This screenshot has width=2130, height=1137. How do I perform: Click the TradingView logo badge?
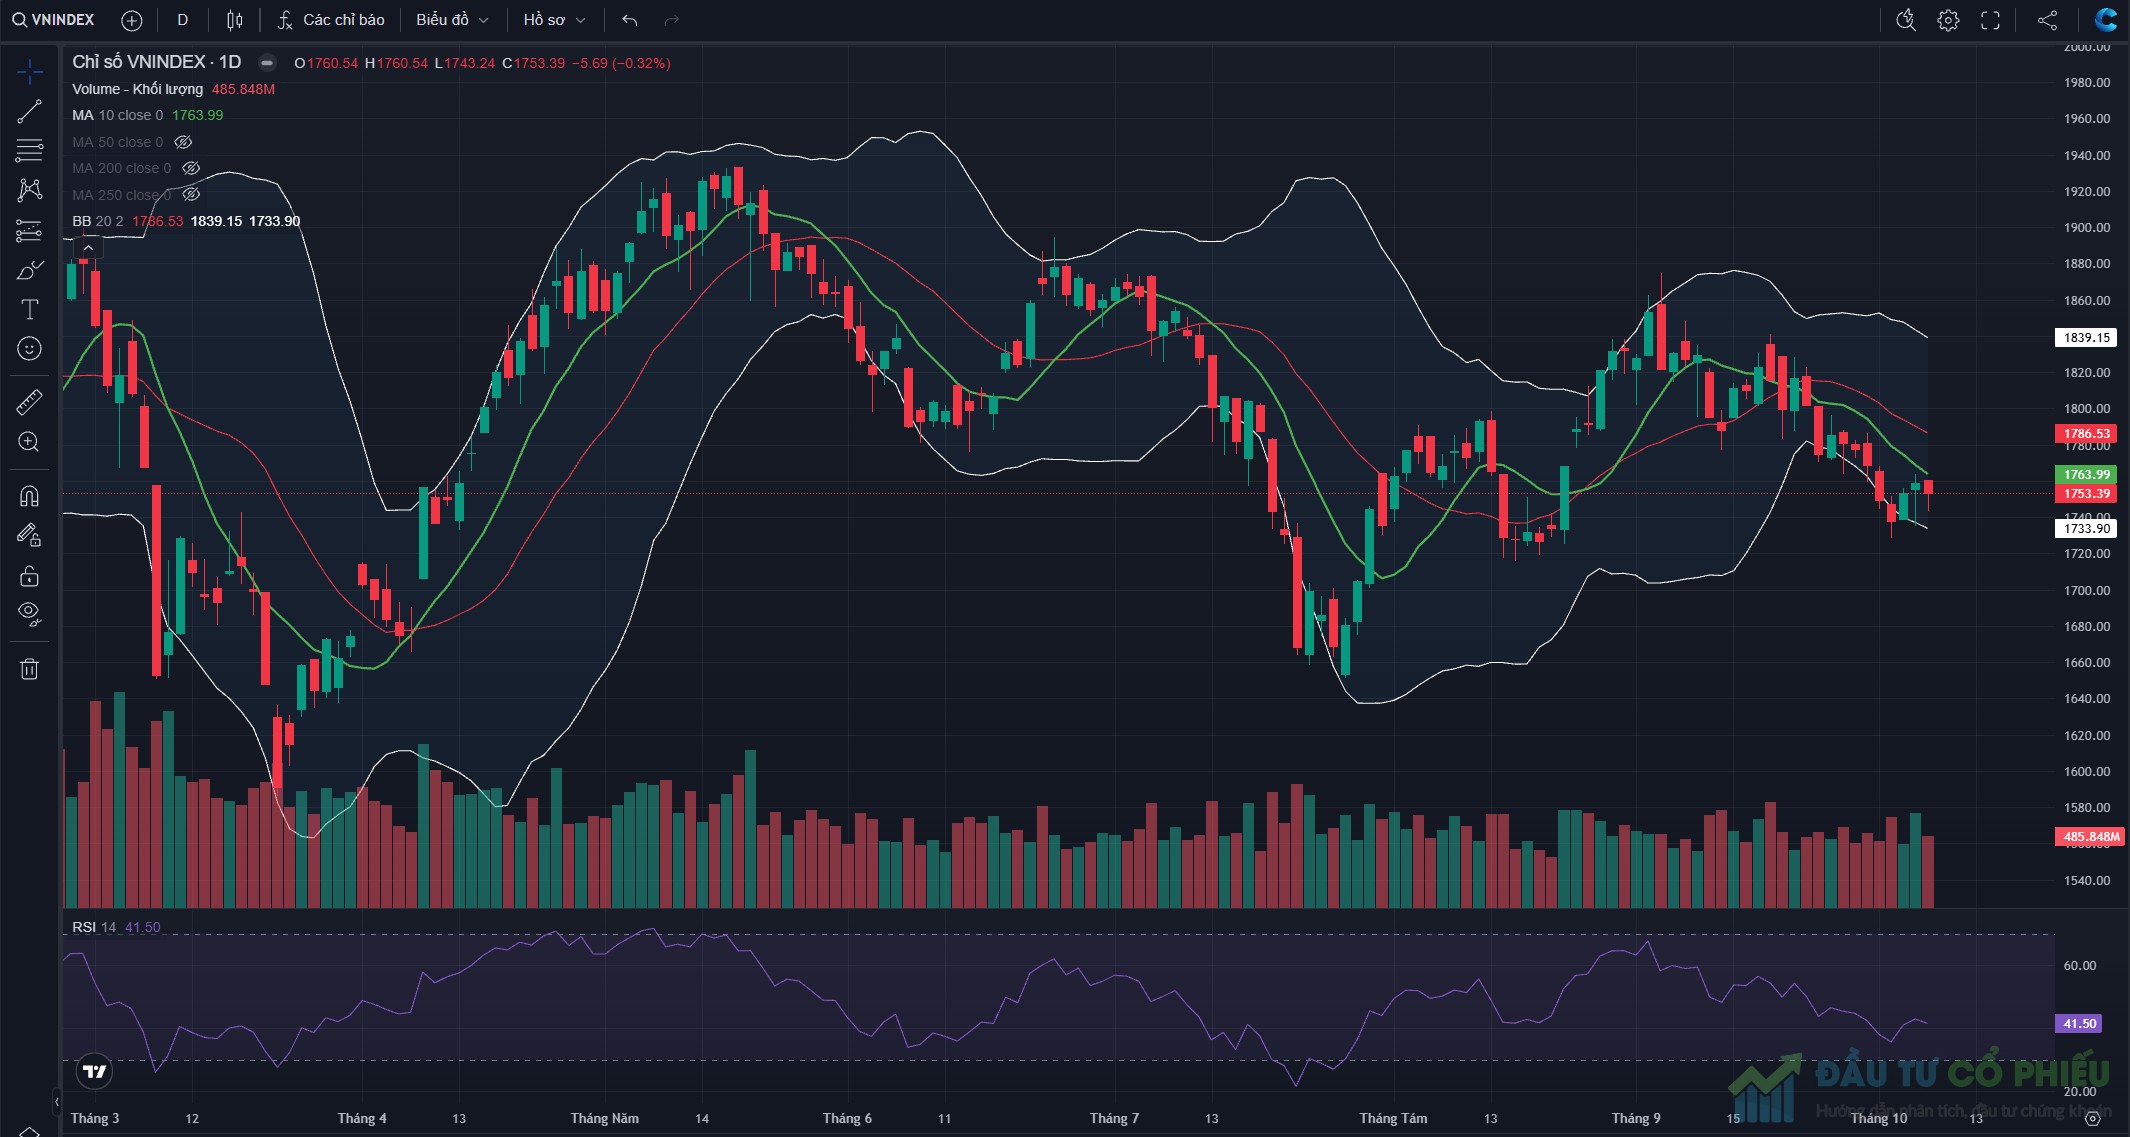coord(95,1072)
